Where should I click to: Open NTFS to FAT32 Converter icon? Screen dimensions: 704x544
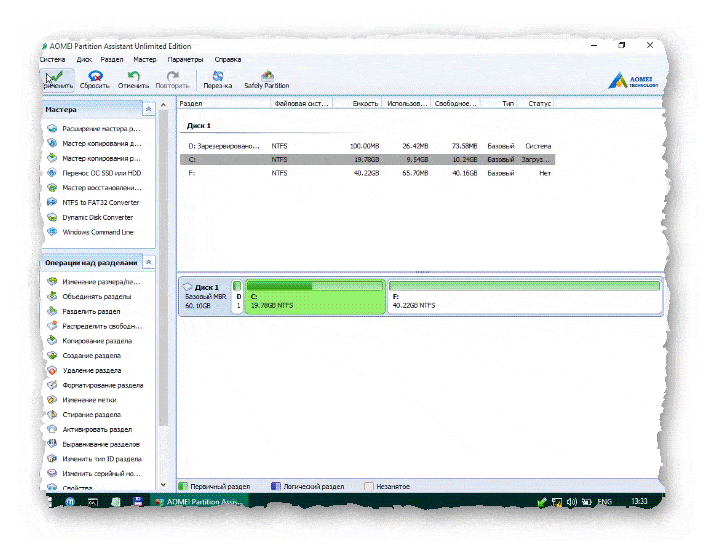pyautogui.click(x=52, y=202)
